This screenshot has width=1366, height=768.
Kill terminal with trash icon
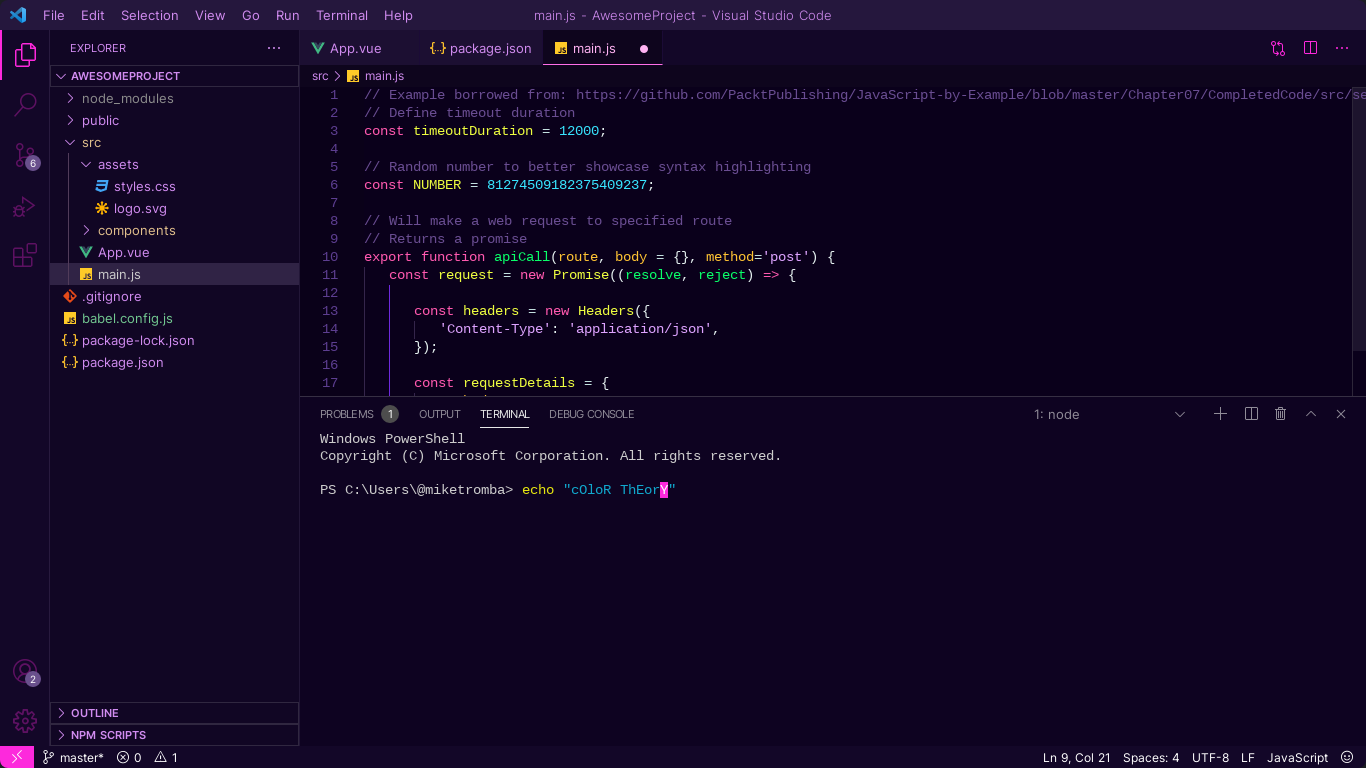tap(1280, 414)
